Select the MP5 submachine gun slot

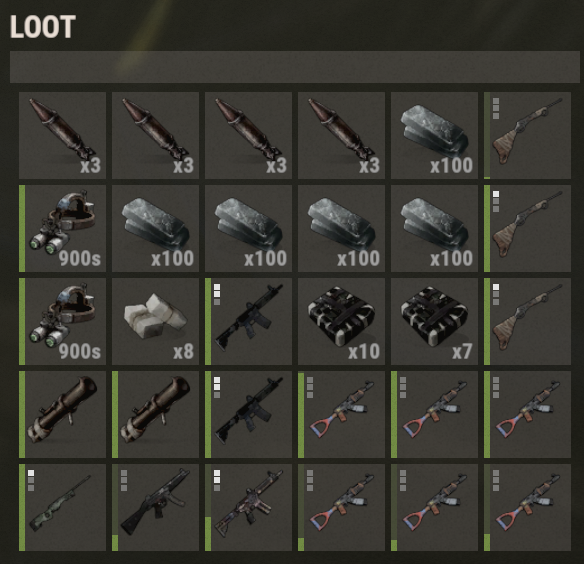click(155, 507)
